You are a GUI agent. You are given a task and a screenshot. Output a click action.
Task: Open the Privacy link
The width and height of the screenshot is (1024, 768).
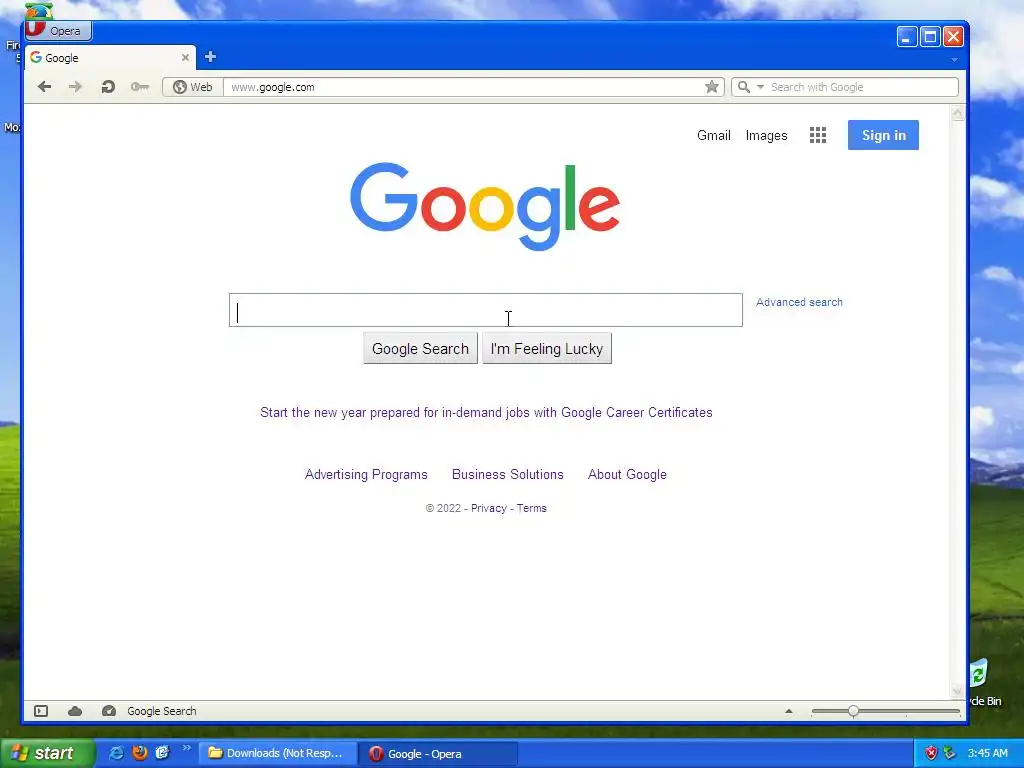click(488, 508)
